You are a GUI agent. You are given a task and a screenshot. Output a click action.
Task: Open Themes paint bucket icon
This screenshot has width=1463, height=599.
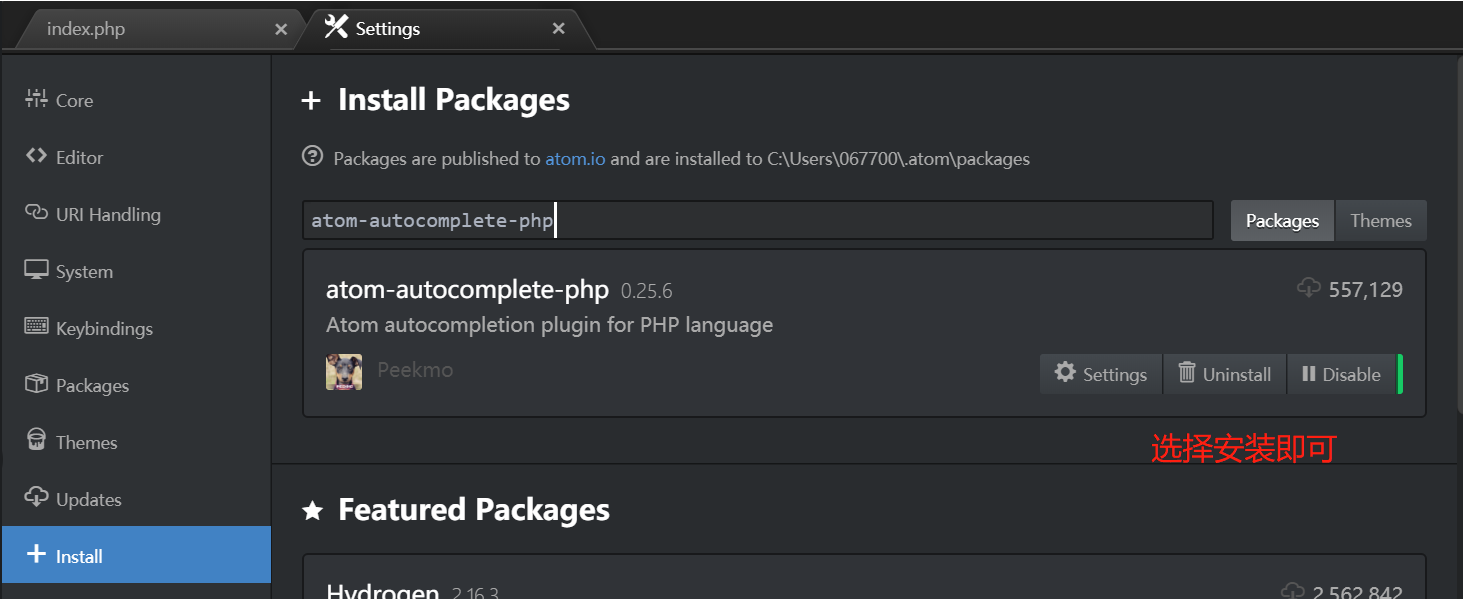(36, 441)
